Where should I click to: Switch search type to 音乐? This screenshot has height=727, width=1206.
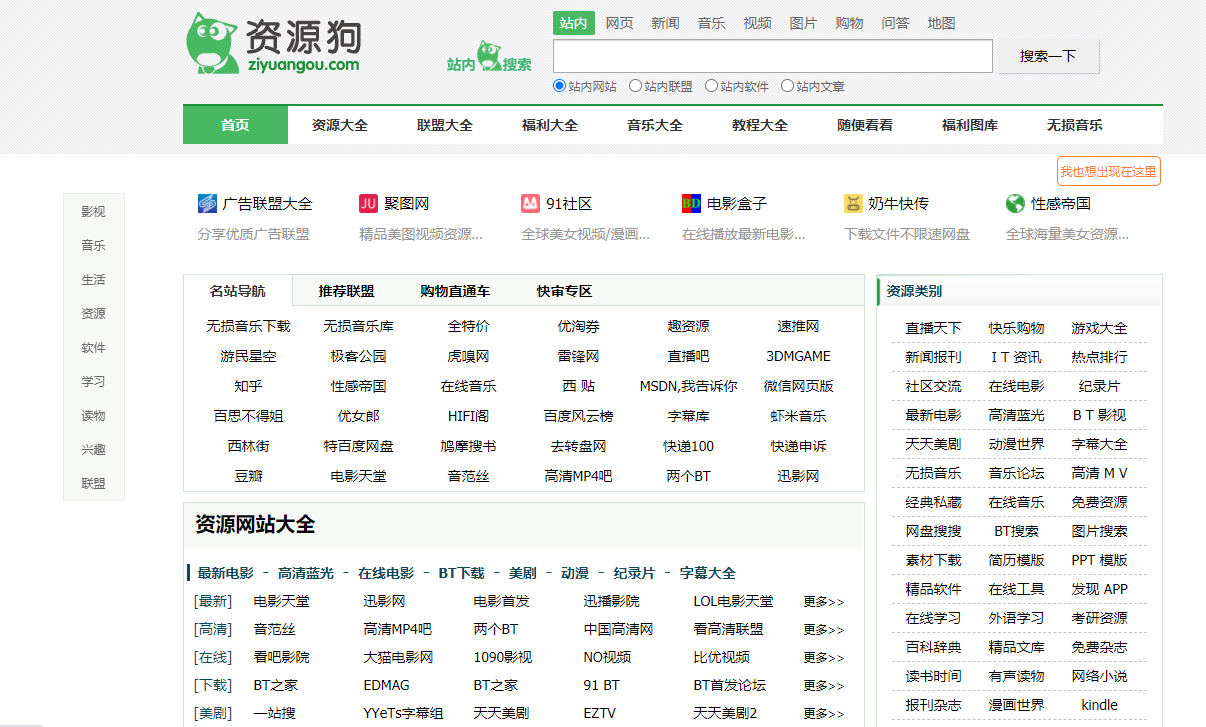point(712,23)
